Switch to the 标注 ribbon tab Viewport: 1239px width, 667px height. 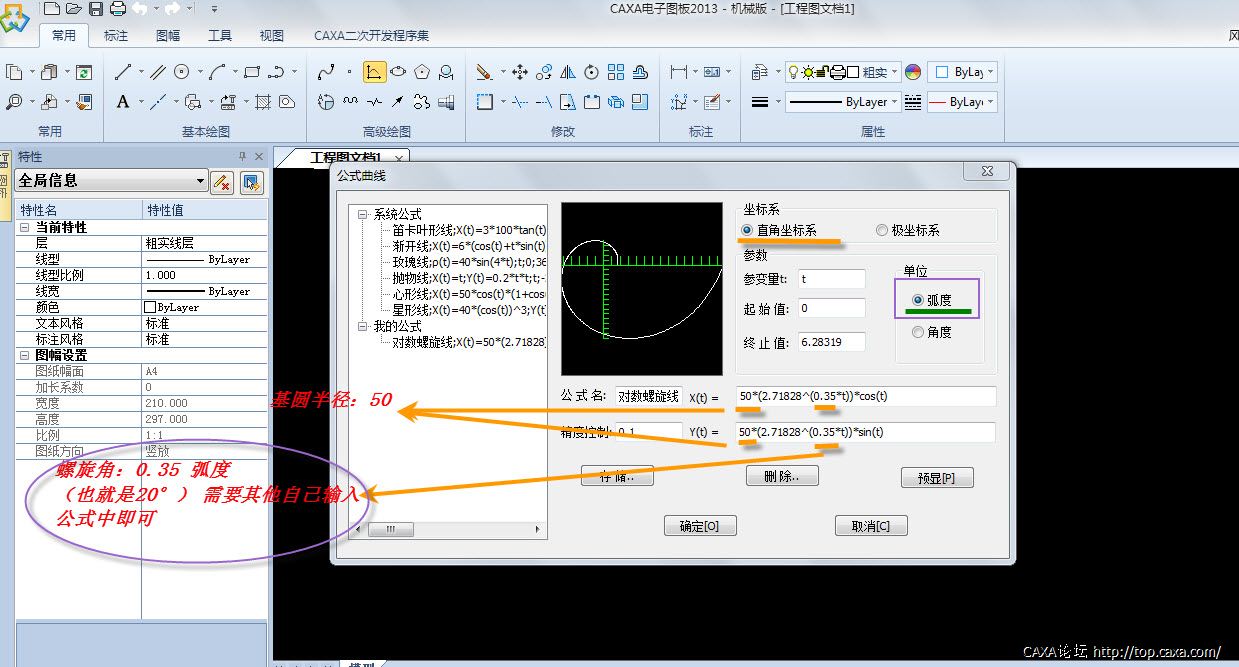(116, 36)
